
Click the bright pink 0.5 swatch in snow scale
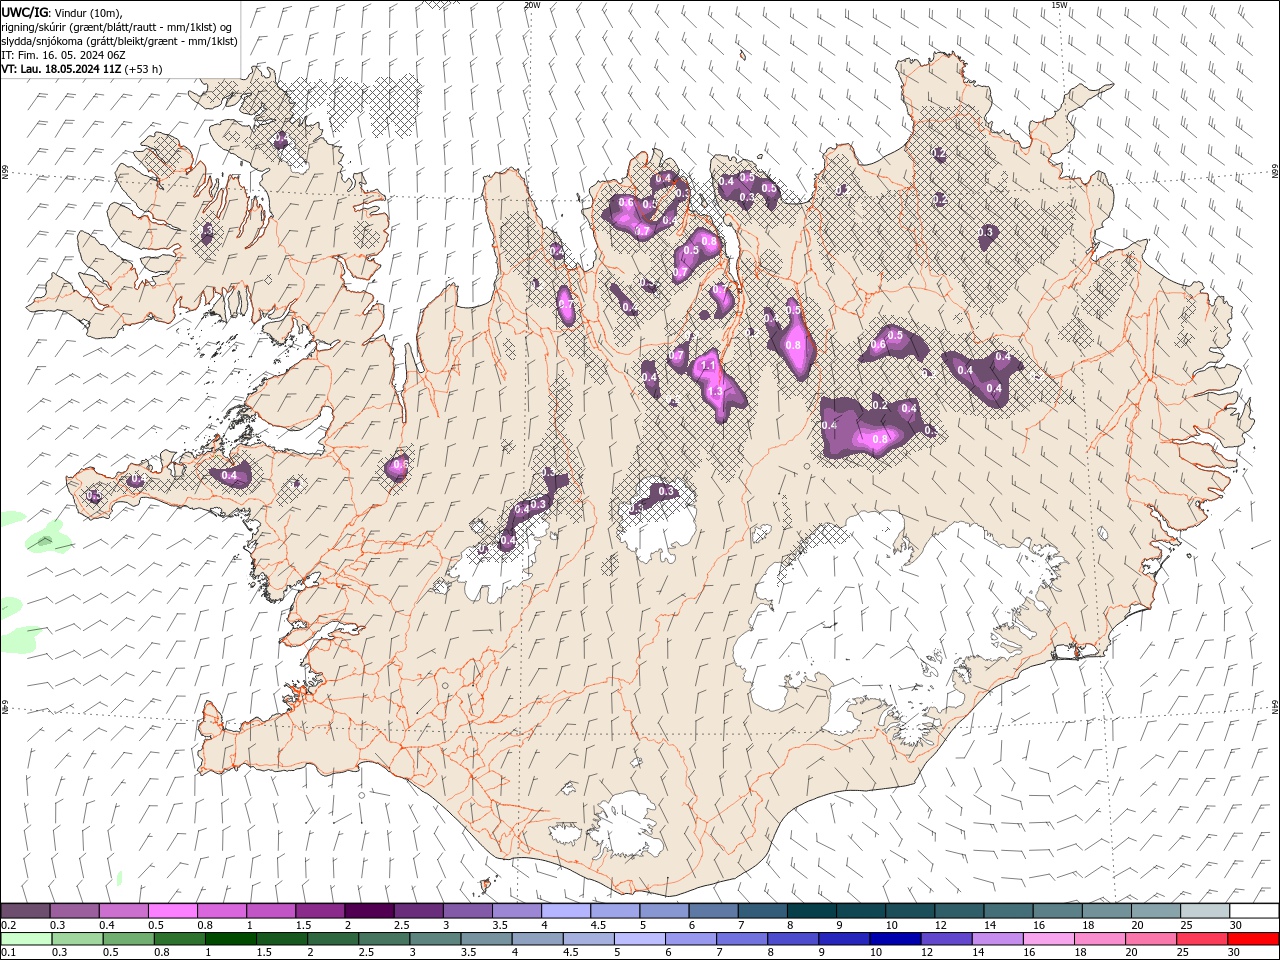point(173,910)
